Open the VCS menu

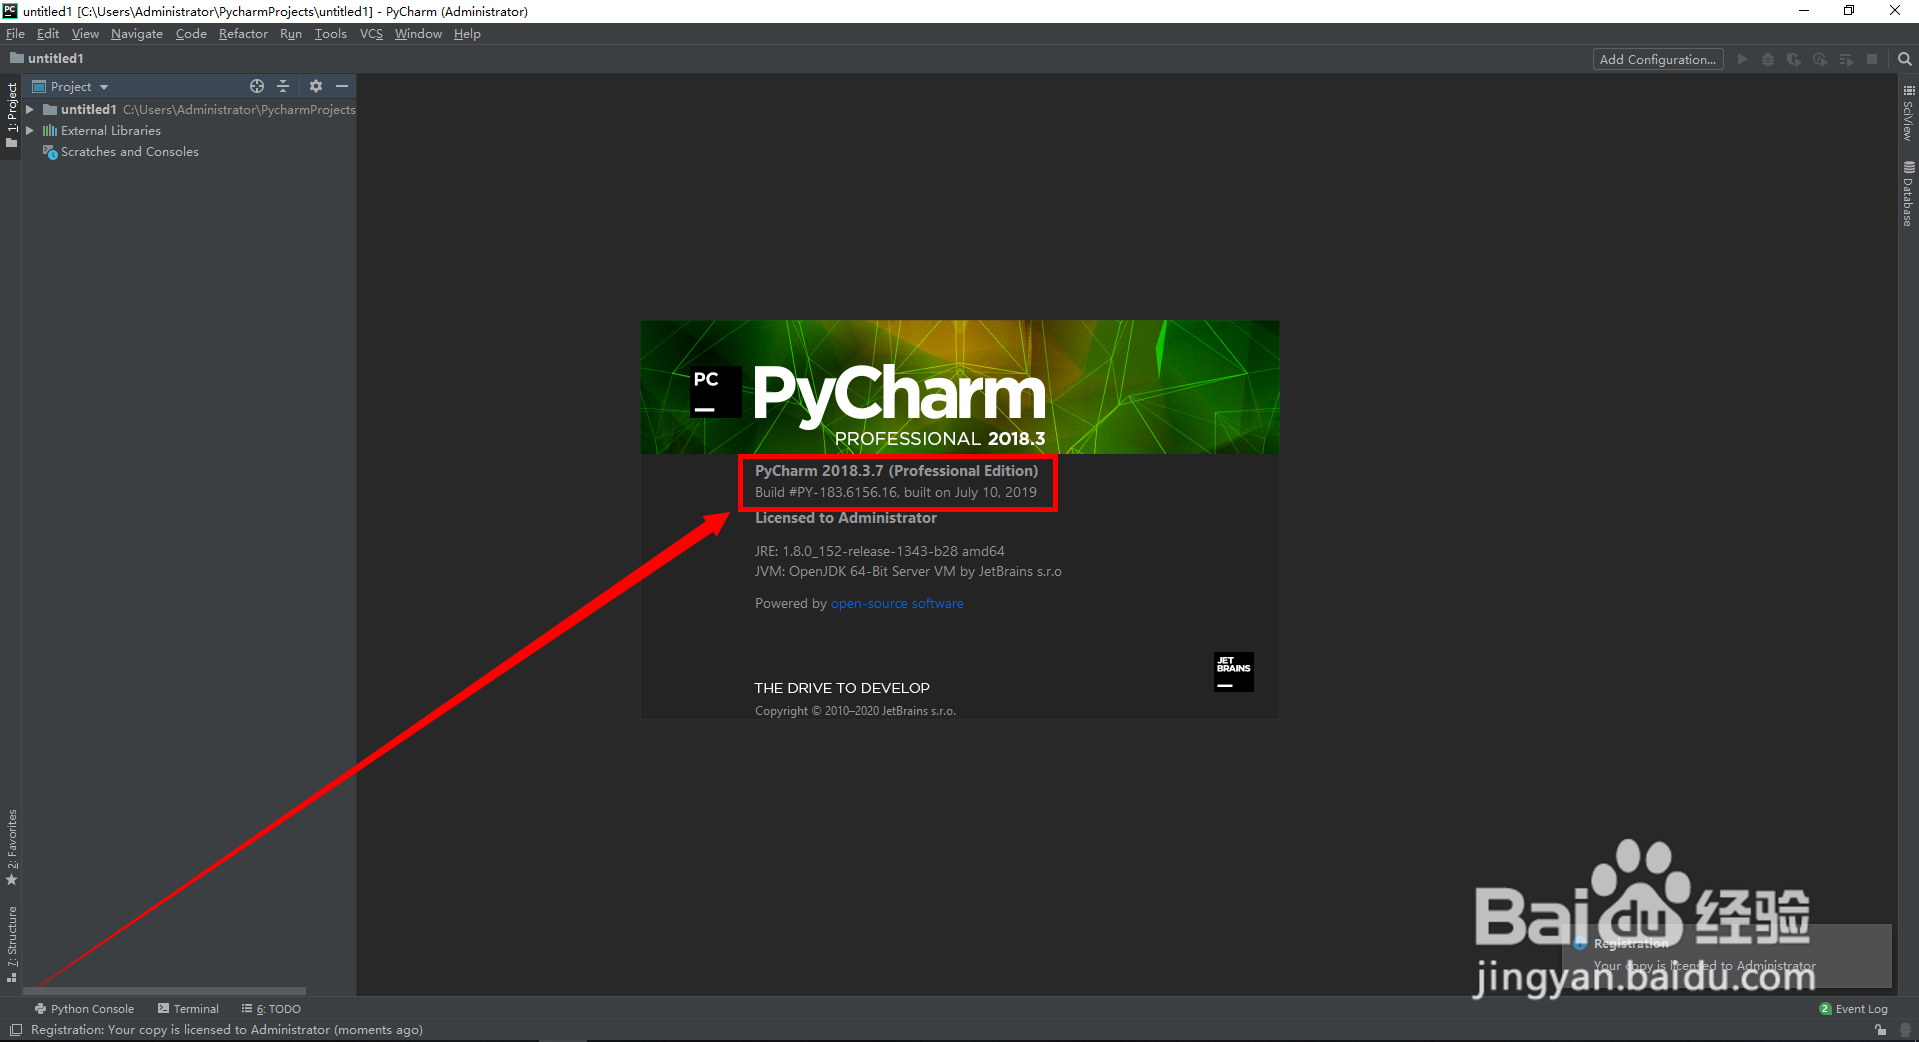(370, 33)
